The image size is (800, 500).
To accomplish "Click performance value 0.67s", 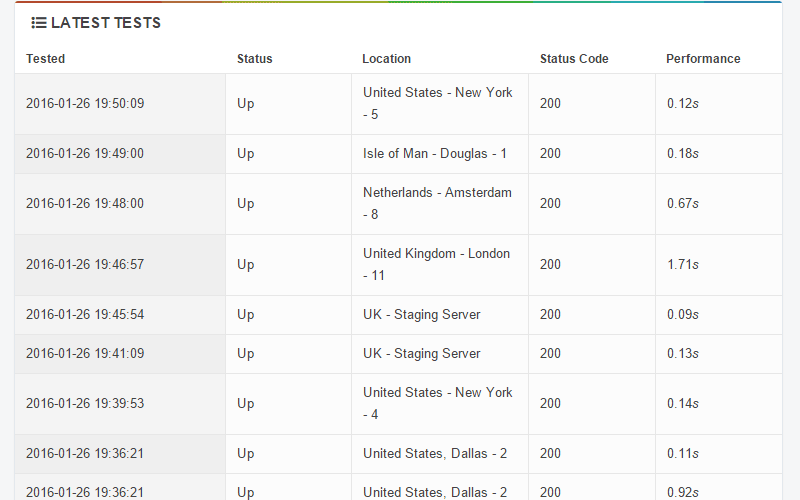I will coord(683,204).
